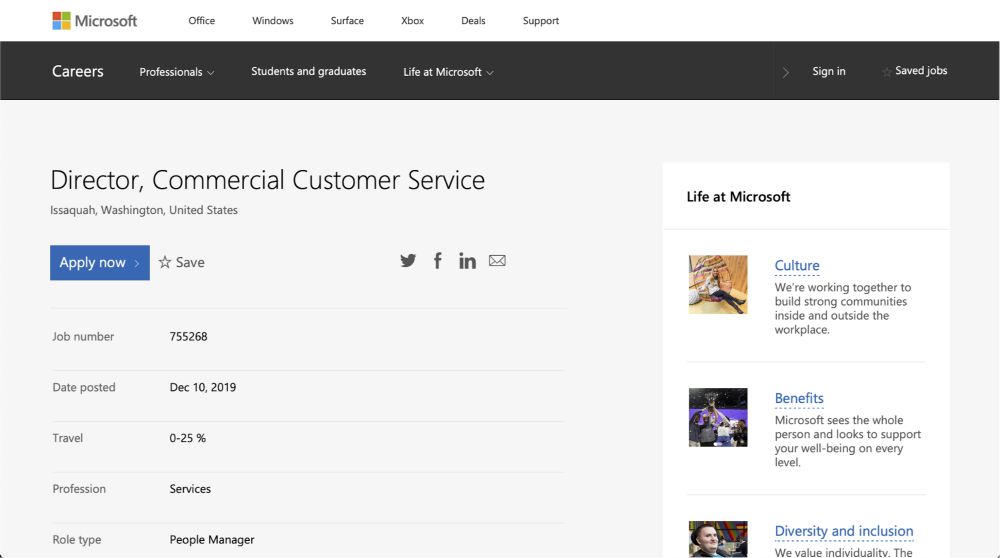
Task: Share job on LinkedIn
Action: 467,260
